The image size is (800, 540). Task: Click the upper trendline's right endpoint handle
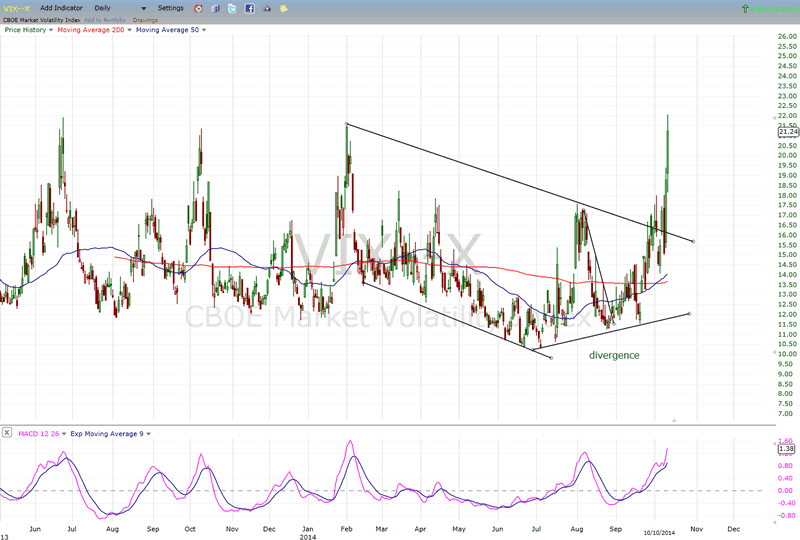693,241
